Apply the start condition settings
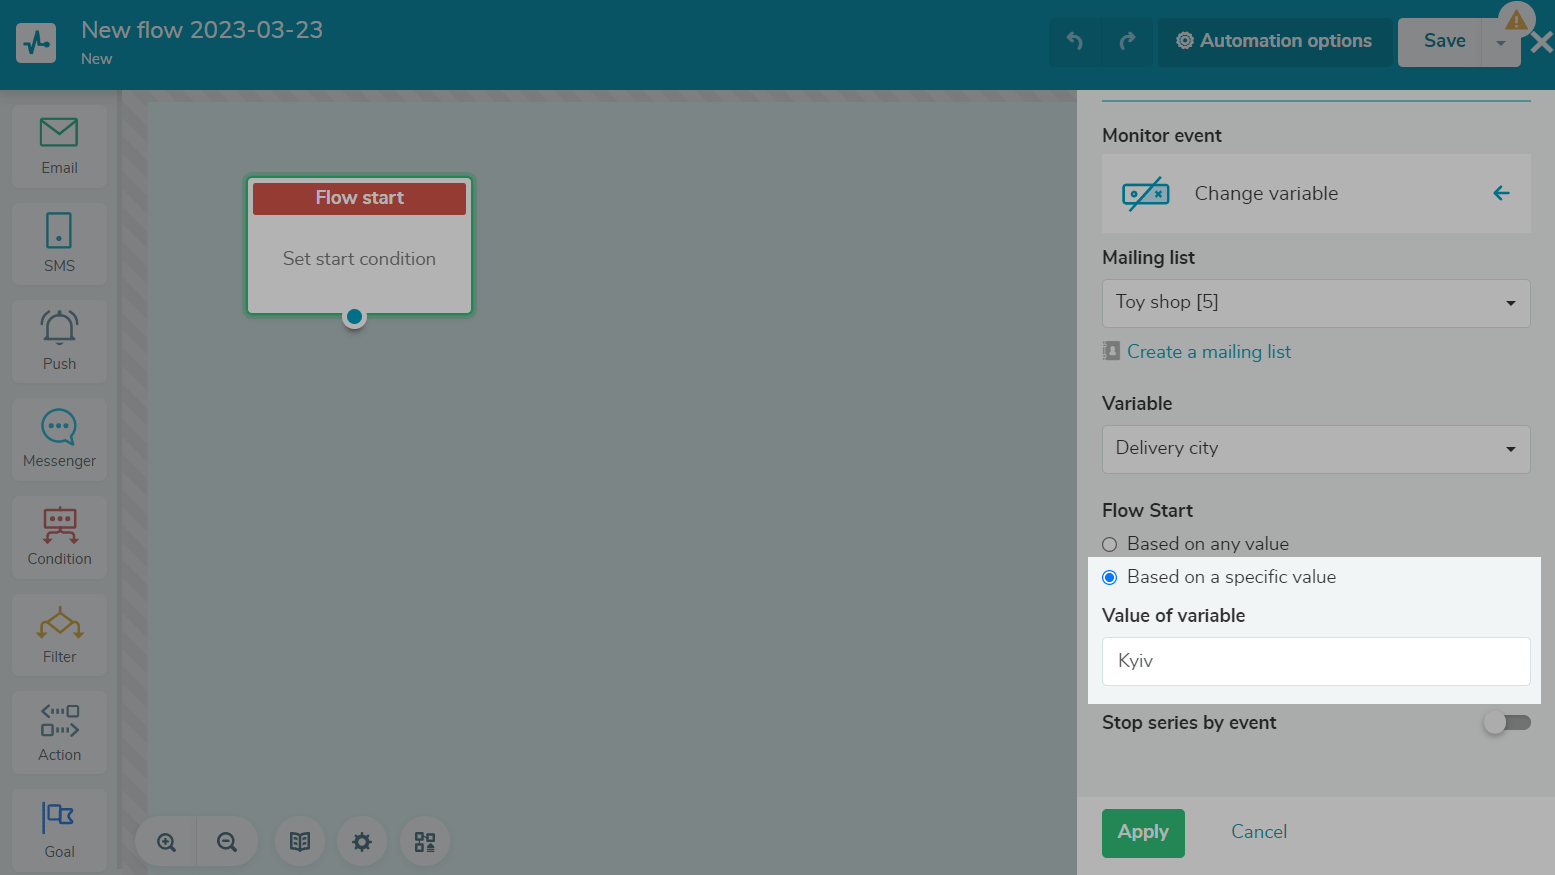Screen dimensions: 1555x875 [x=1143, y=833]
